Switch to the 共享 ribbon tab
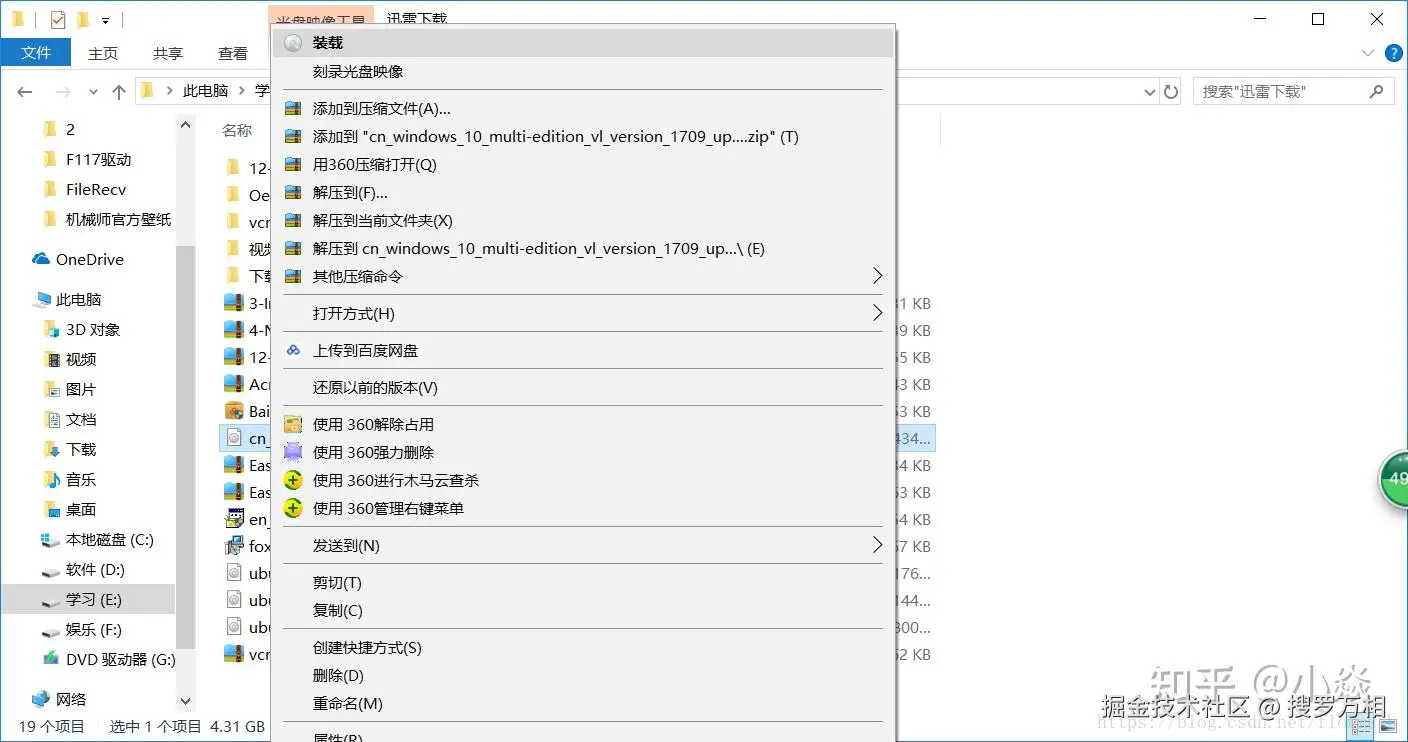 (168, 53)
